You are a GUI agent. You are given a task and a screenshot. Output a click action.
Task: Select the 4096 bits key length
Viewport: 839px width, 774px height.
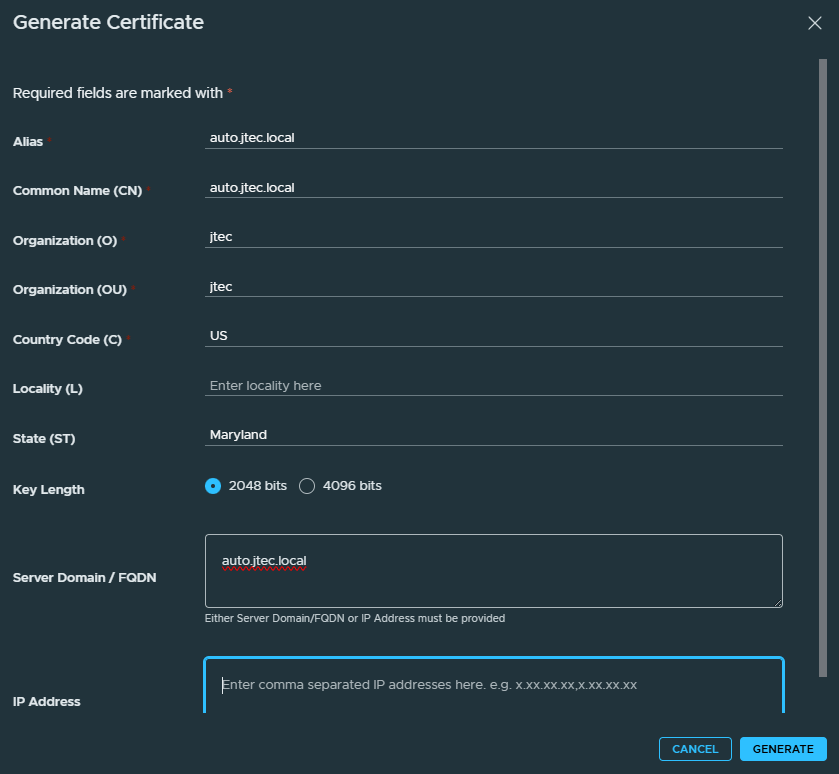pyautogui.click(x=307, y=486)
